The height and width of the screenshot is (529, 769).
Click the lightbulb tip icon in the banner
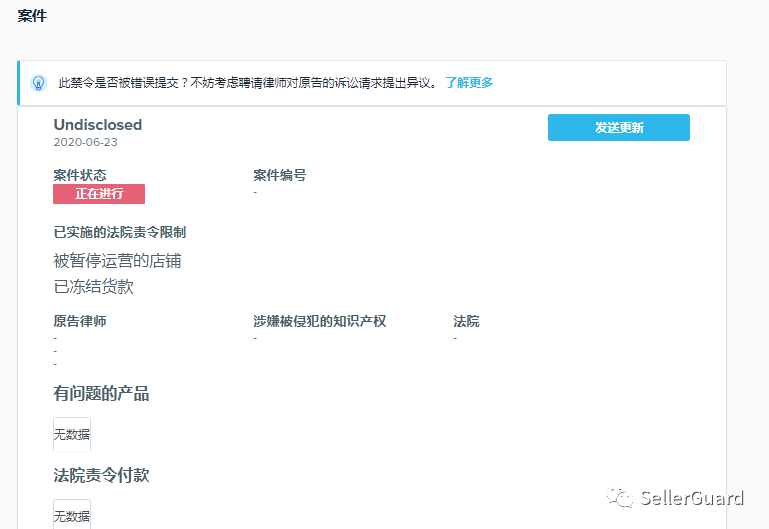tap(38, 83)
